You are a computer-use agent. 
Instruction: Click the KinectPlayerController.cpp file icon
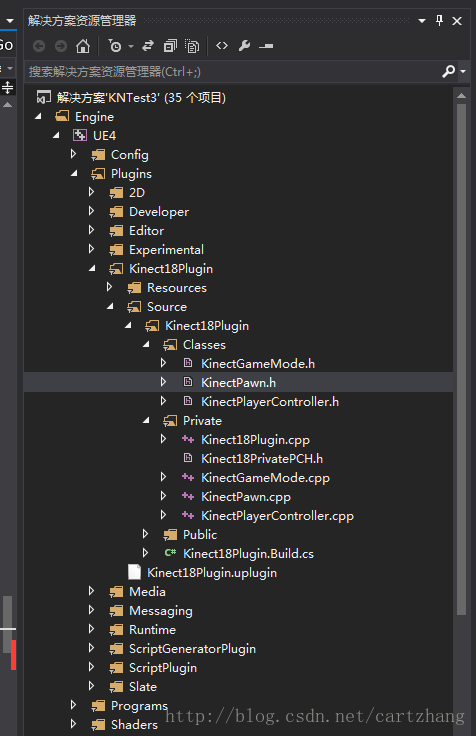pos(188,515)
